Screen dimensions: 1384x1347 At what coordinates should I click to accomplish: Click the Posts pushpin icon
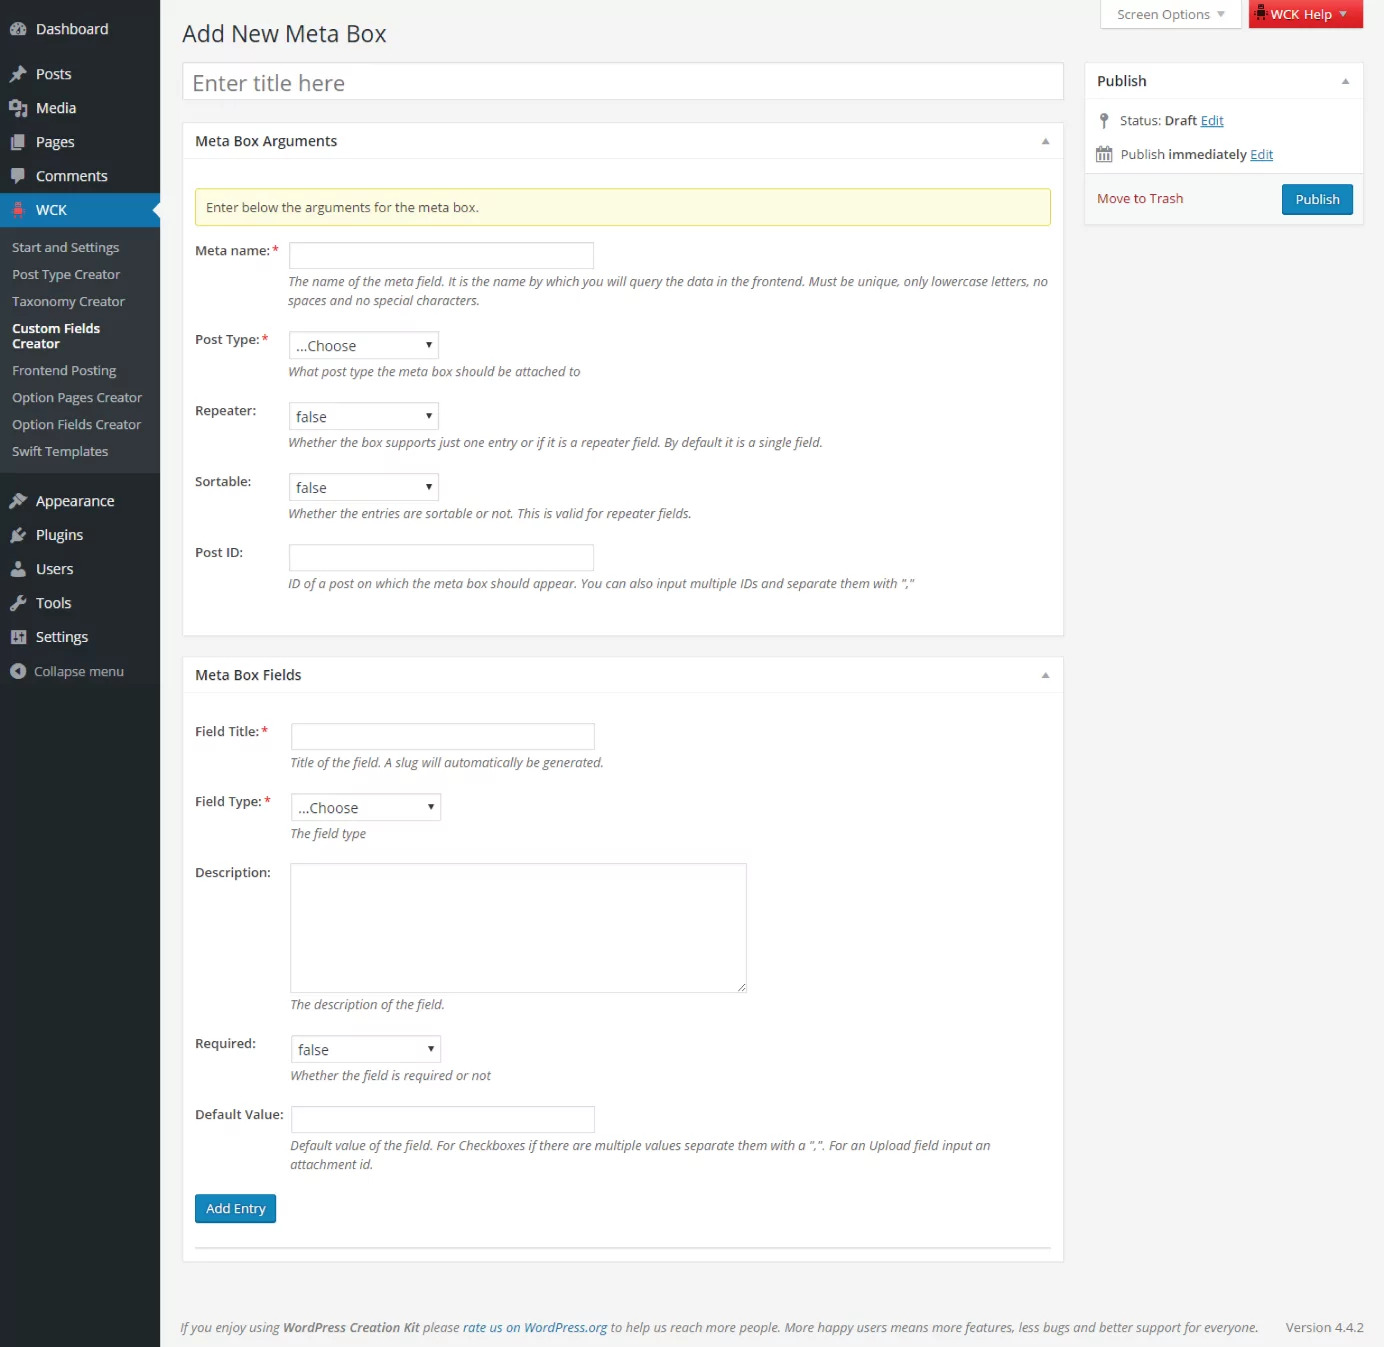click(x=18, y=74)
